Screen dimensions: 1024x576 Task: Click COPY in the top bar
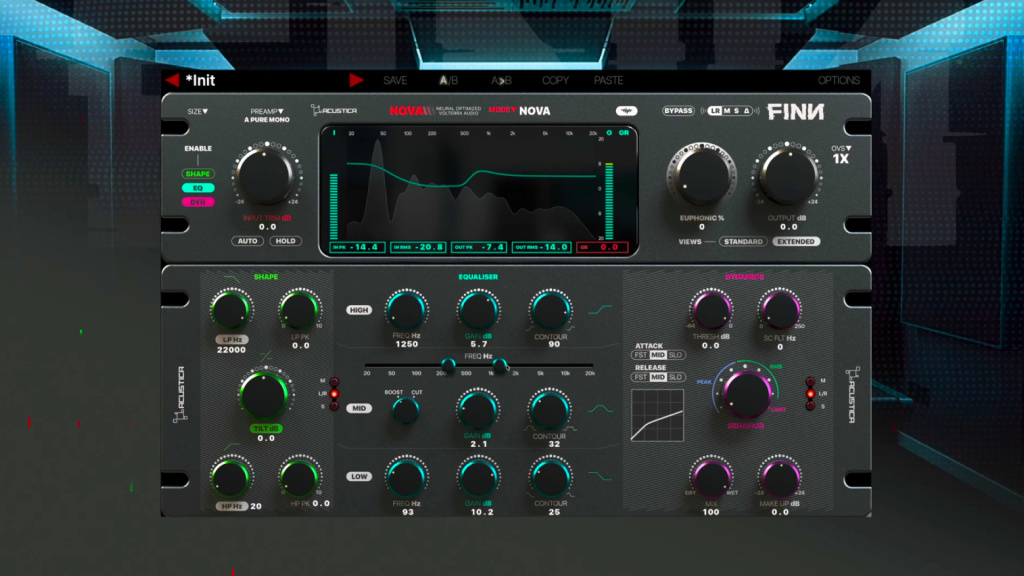coord(555,80)
